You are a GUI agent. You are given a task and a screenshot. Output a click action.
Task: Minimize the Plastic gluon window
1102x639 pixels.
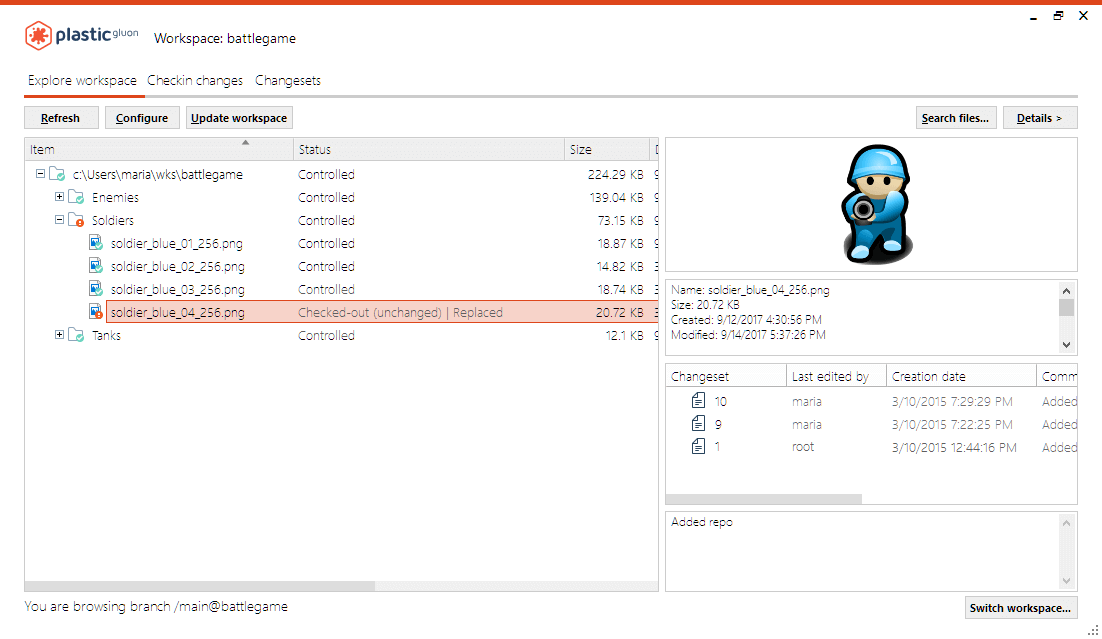pyautogui.click(x=1033, y=16)
